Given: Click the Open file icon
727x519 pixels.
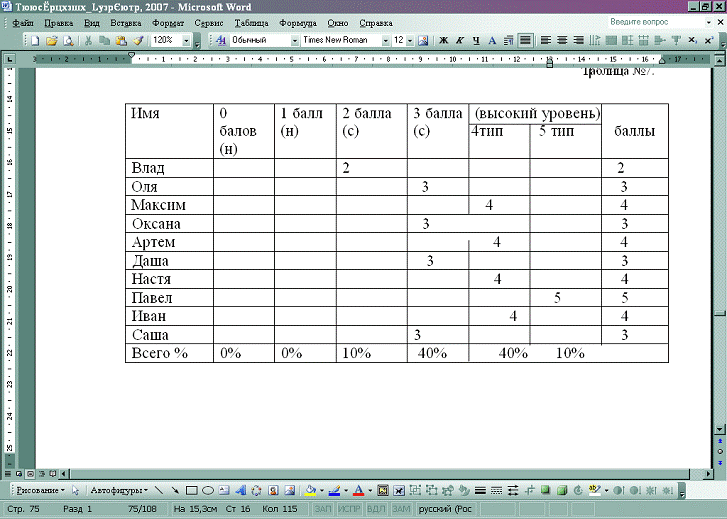Looking at the screenshot, I should click(53, 41).
